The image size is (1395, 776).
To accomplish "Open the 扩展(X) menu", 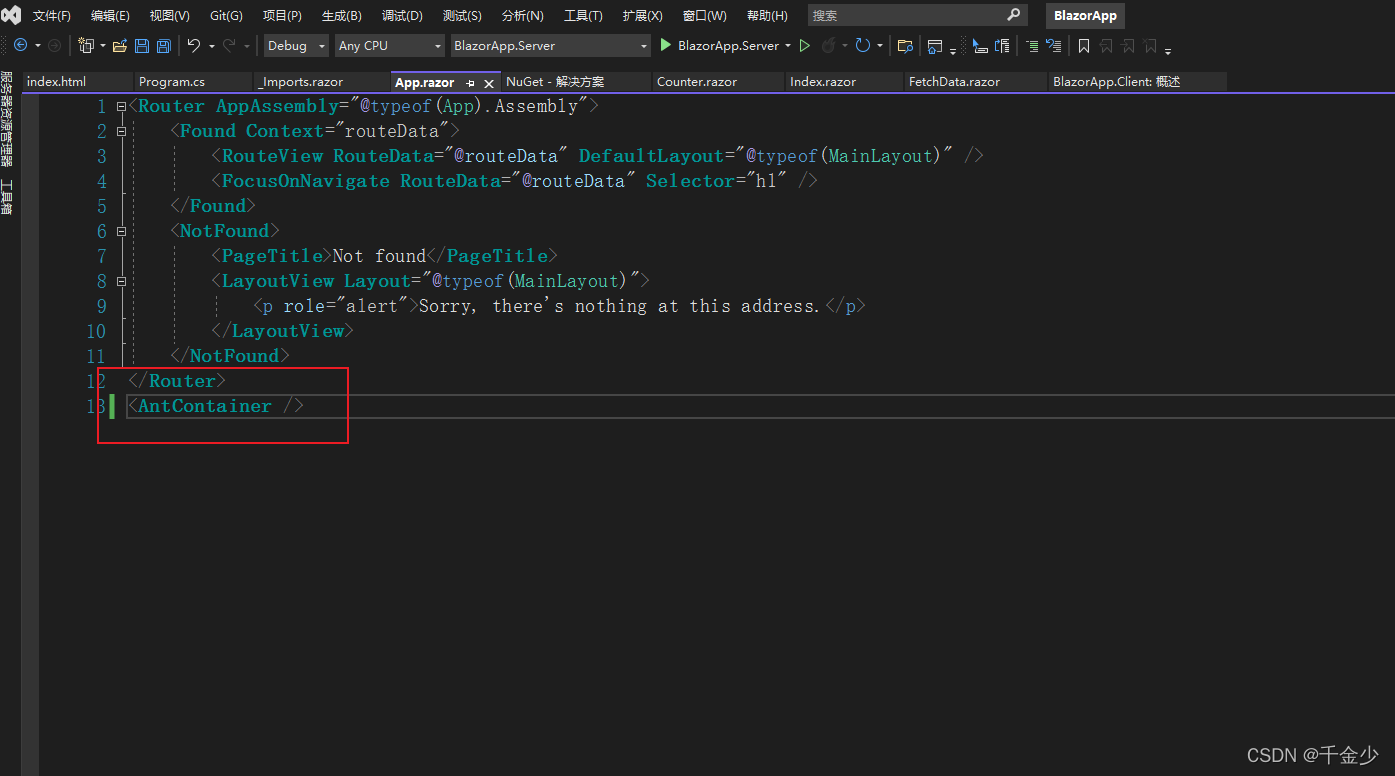I will coord(642,16).
